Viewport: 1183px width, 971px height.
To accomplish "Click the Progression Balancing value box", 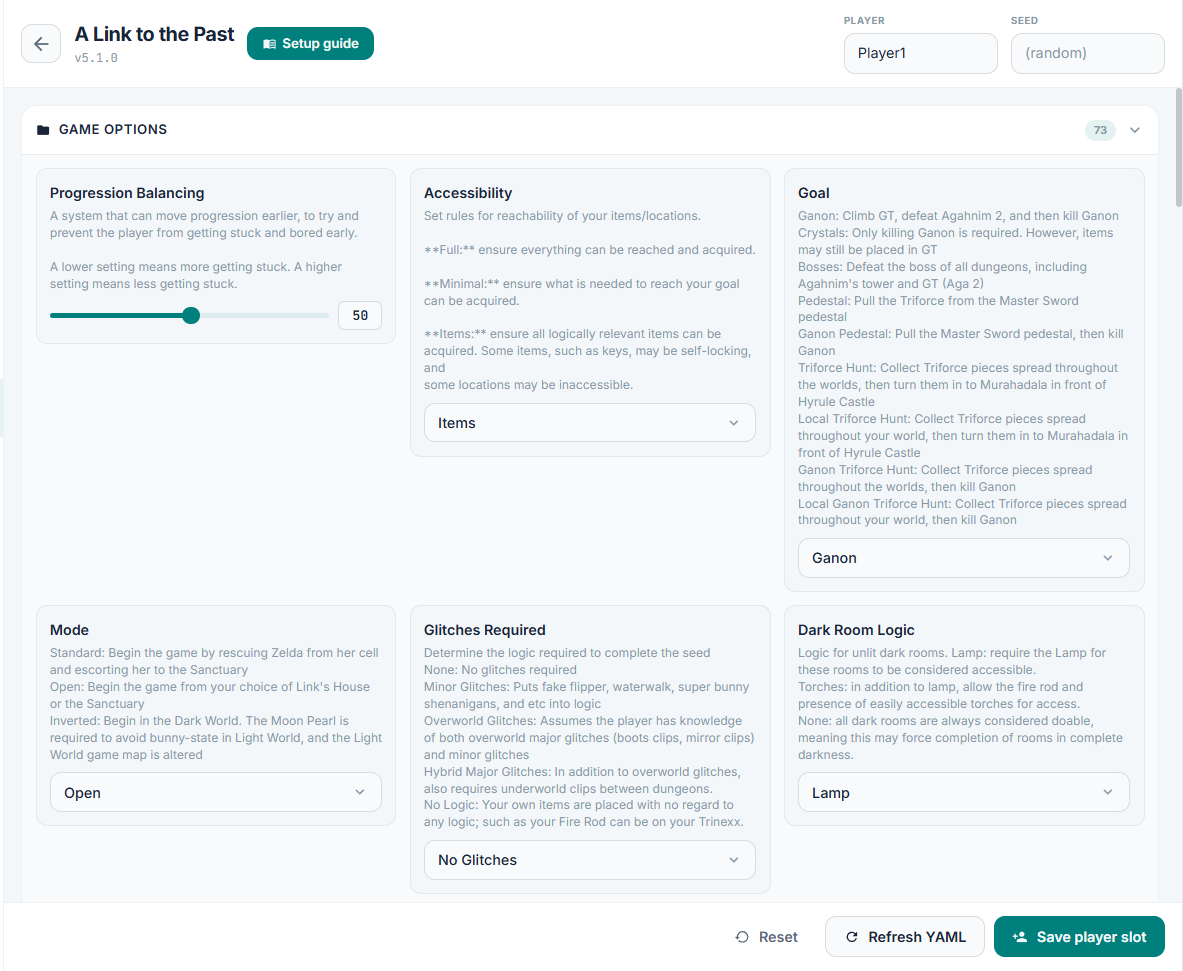I will click(x=359, y=316).
